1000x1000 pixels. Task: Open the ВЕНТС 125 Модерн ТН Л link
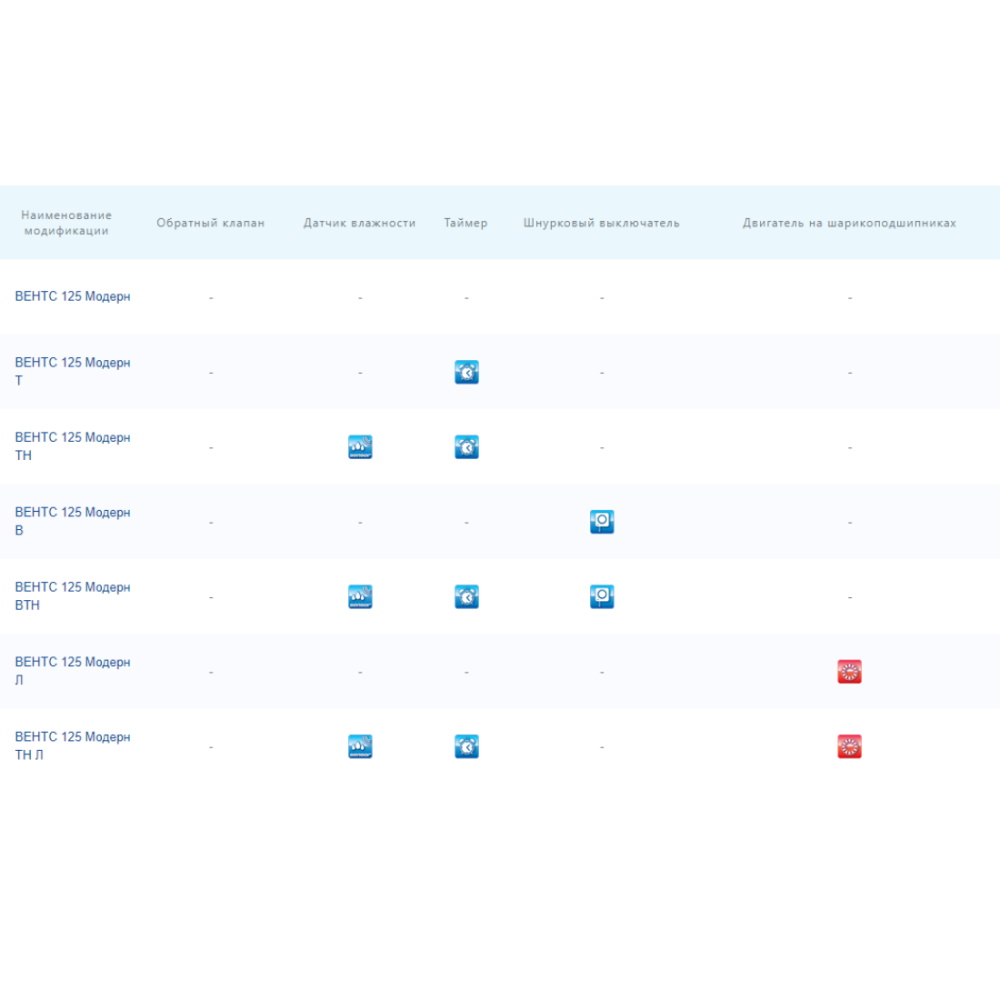coord(72,746)
